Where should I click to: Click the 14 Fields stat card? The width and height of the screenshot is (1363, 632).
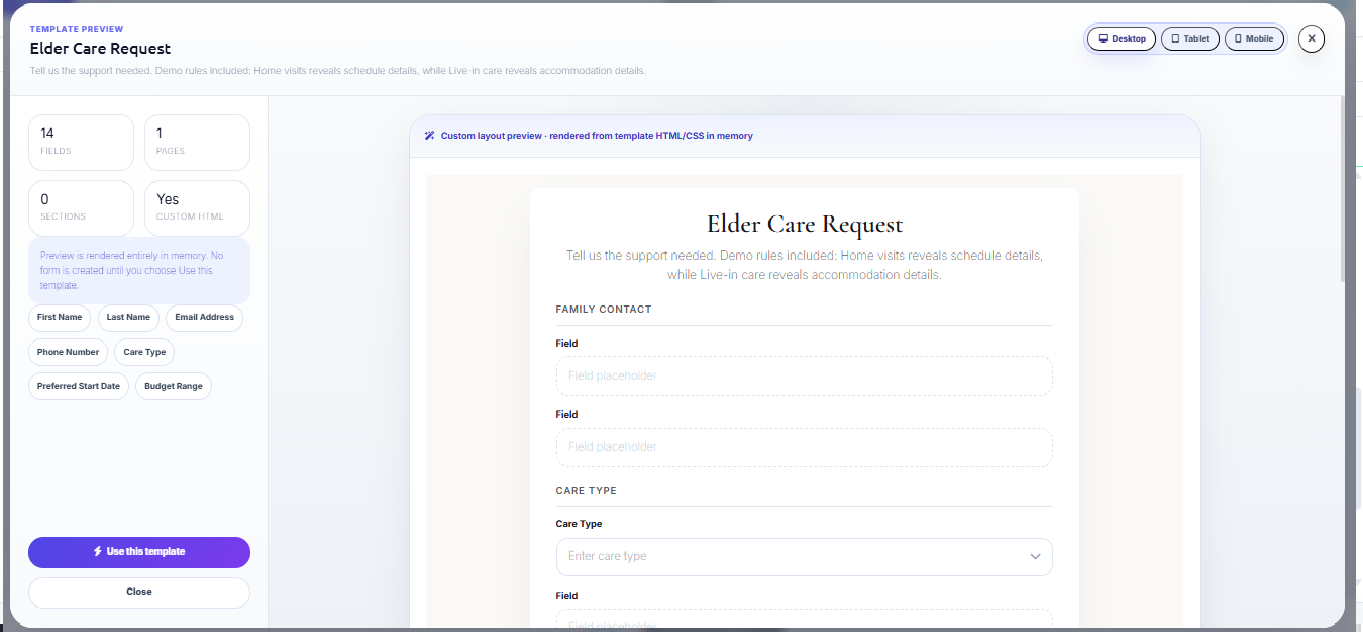coord(80,142)
